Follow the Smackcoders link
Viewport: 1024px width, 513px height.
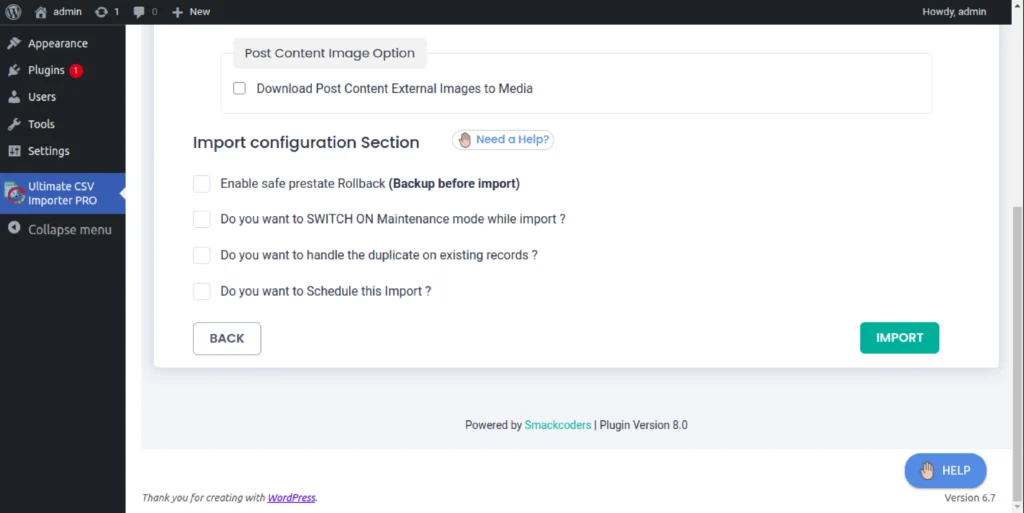[x=557, y=425]
